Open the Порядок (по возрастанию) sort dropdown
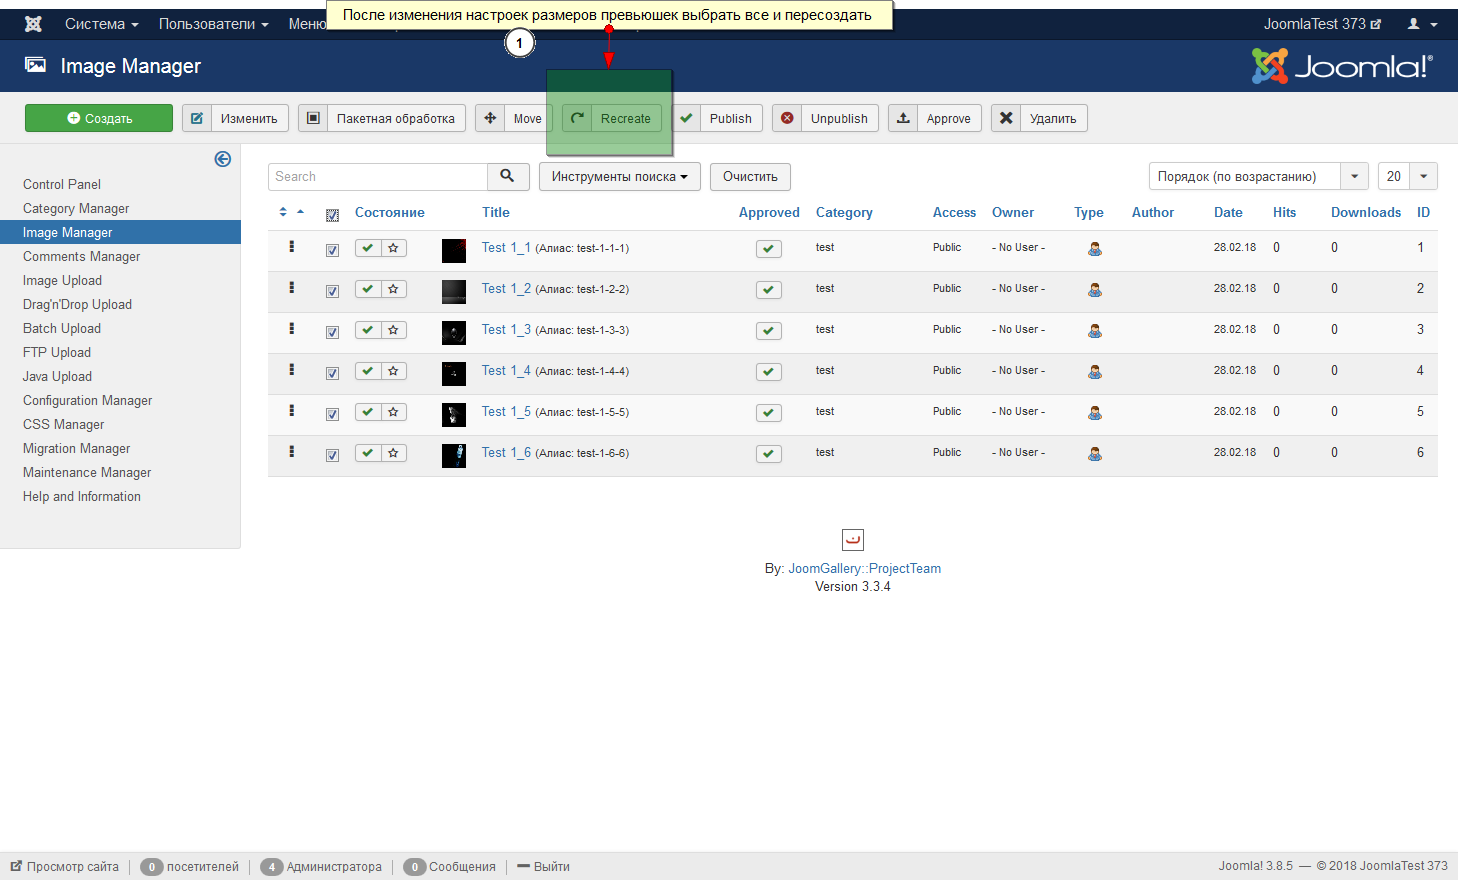Screen dimensions: 1458x880 pyautogui.click(x=1259, y=177)
